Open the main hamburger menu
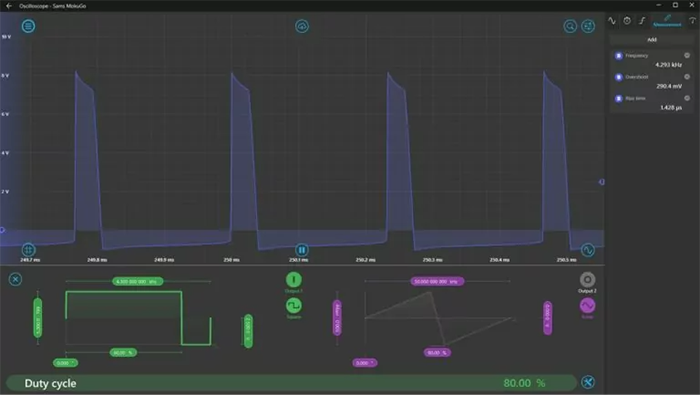Screen dimensions: 700x395 [28, 26]
